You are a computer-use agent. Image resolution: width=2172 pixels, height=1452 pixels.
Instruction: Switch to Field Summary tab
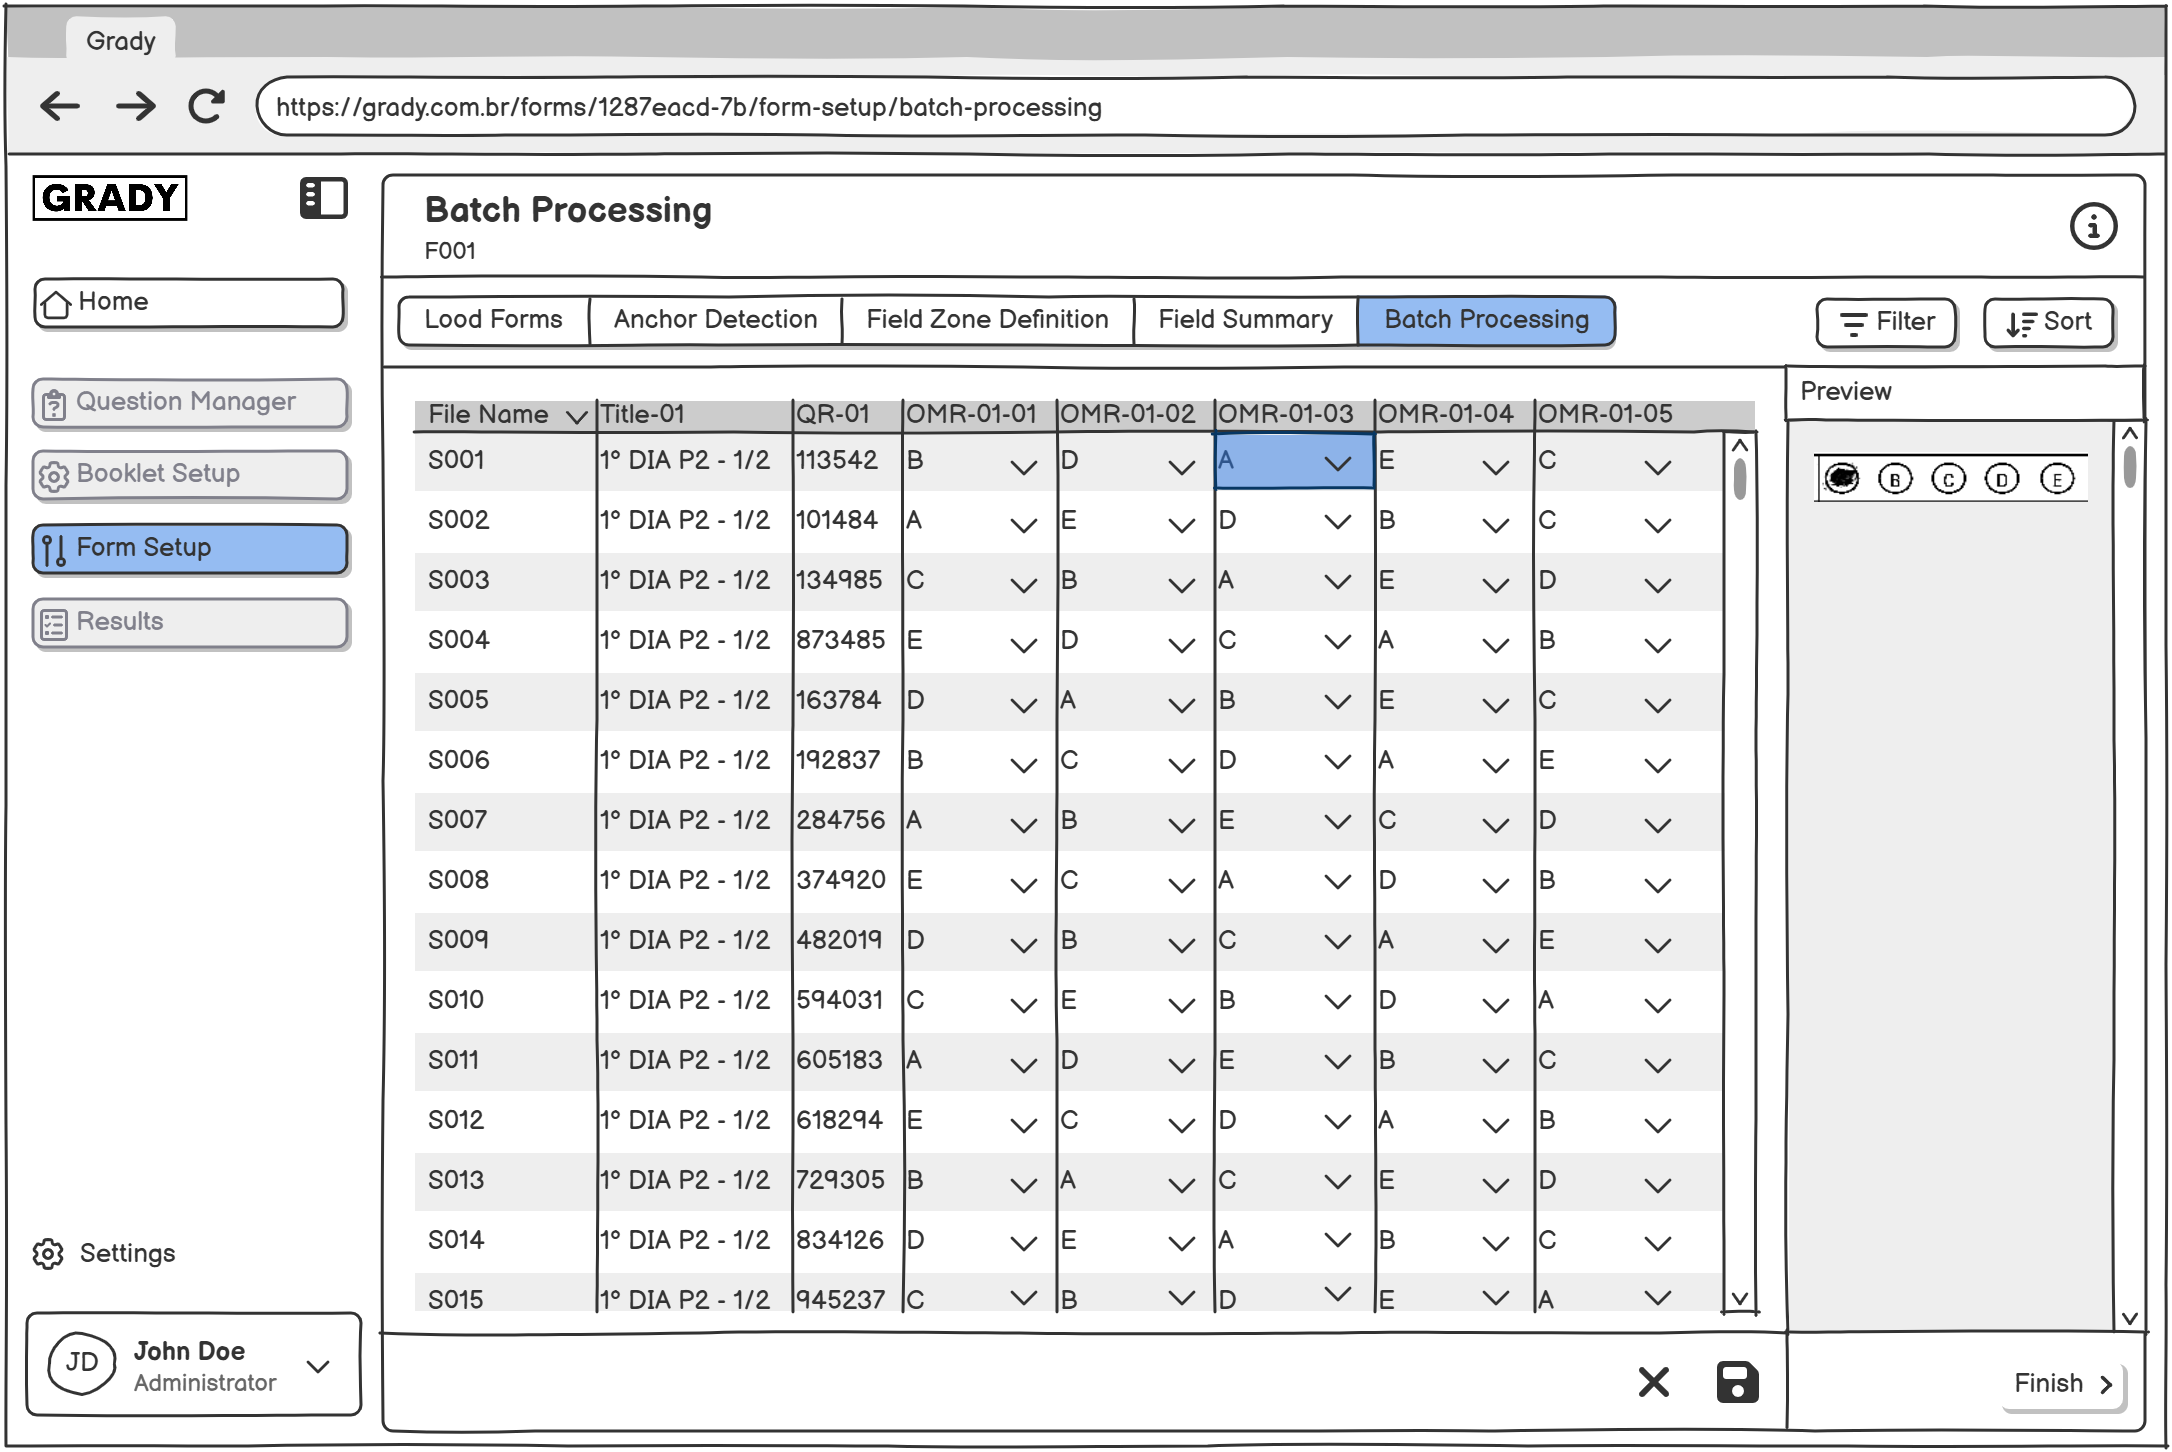point(1245,320)
